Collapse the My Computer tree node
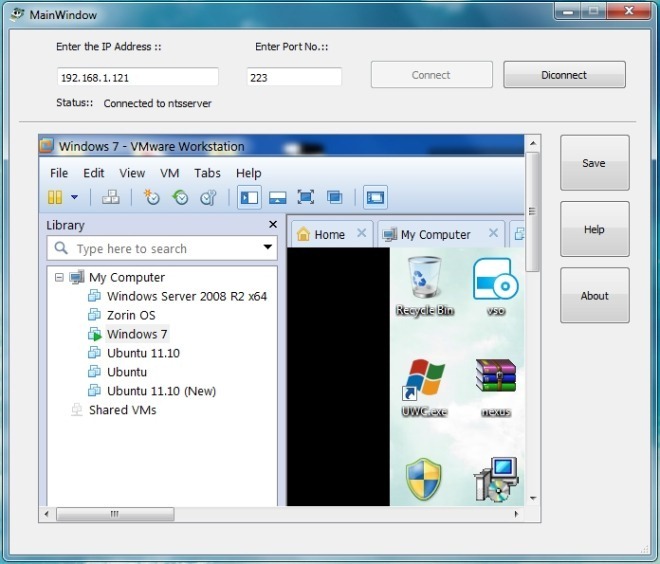660x564 pixels. (x=59, y=277)
